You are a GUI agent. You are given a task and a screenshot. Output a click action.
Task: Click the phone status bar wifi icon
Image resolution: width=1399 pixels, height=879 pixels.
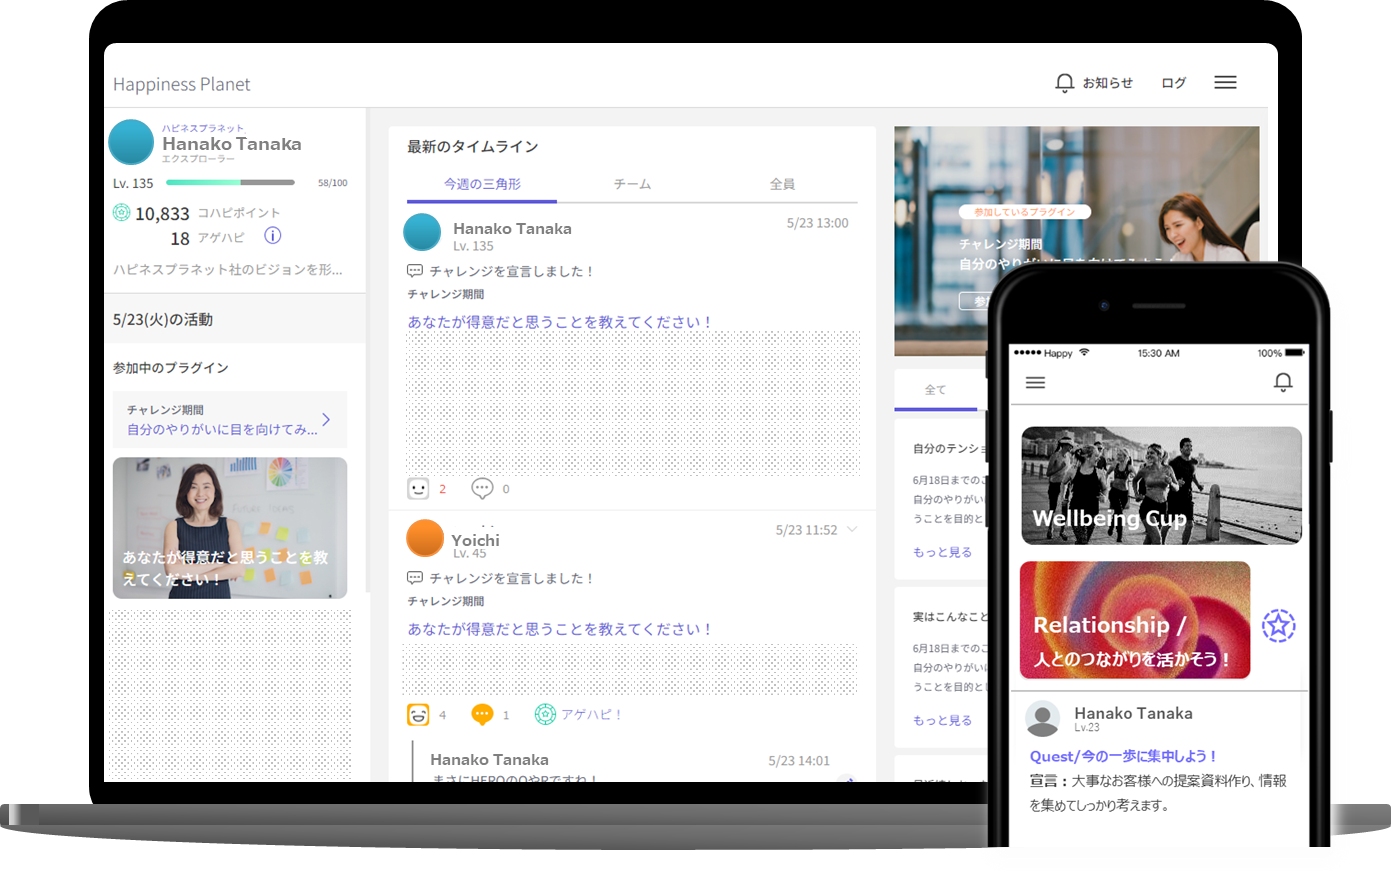click(1084, 352)
